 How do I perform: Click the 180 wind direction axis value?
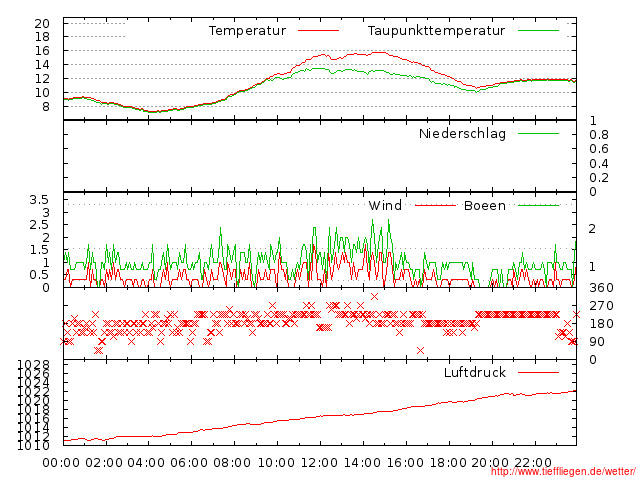tap(601, 324)
